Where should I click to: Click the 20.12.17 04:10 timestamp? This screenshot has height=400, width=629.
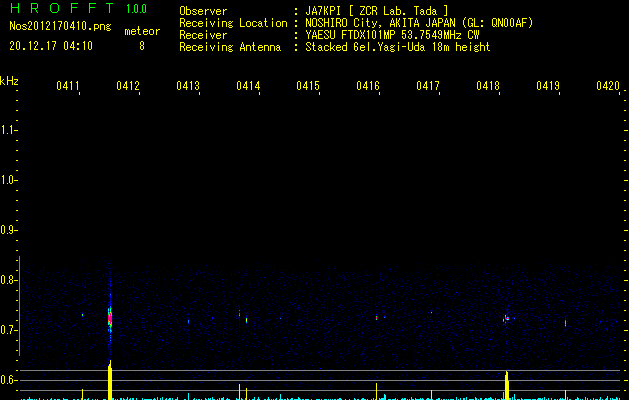coord(51,46)
